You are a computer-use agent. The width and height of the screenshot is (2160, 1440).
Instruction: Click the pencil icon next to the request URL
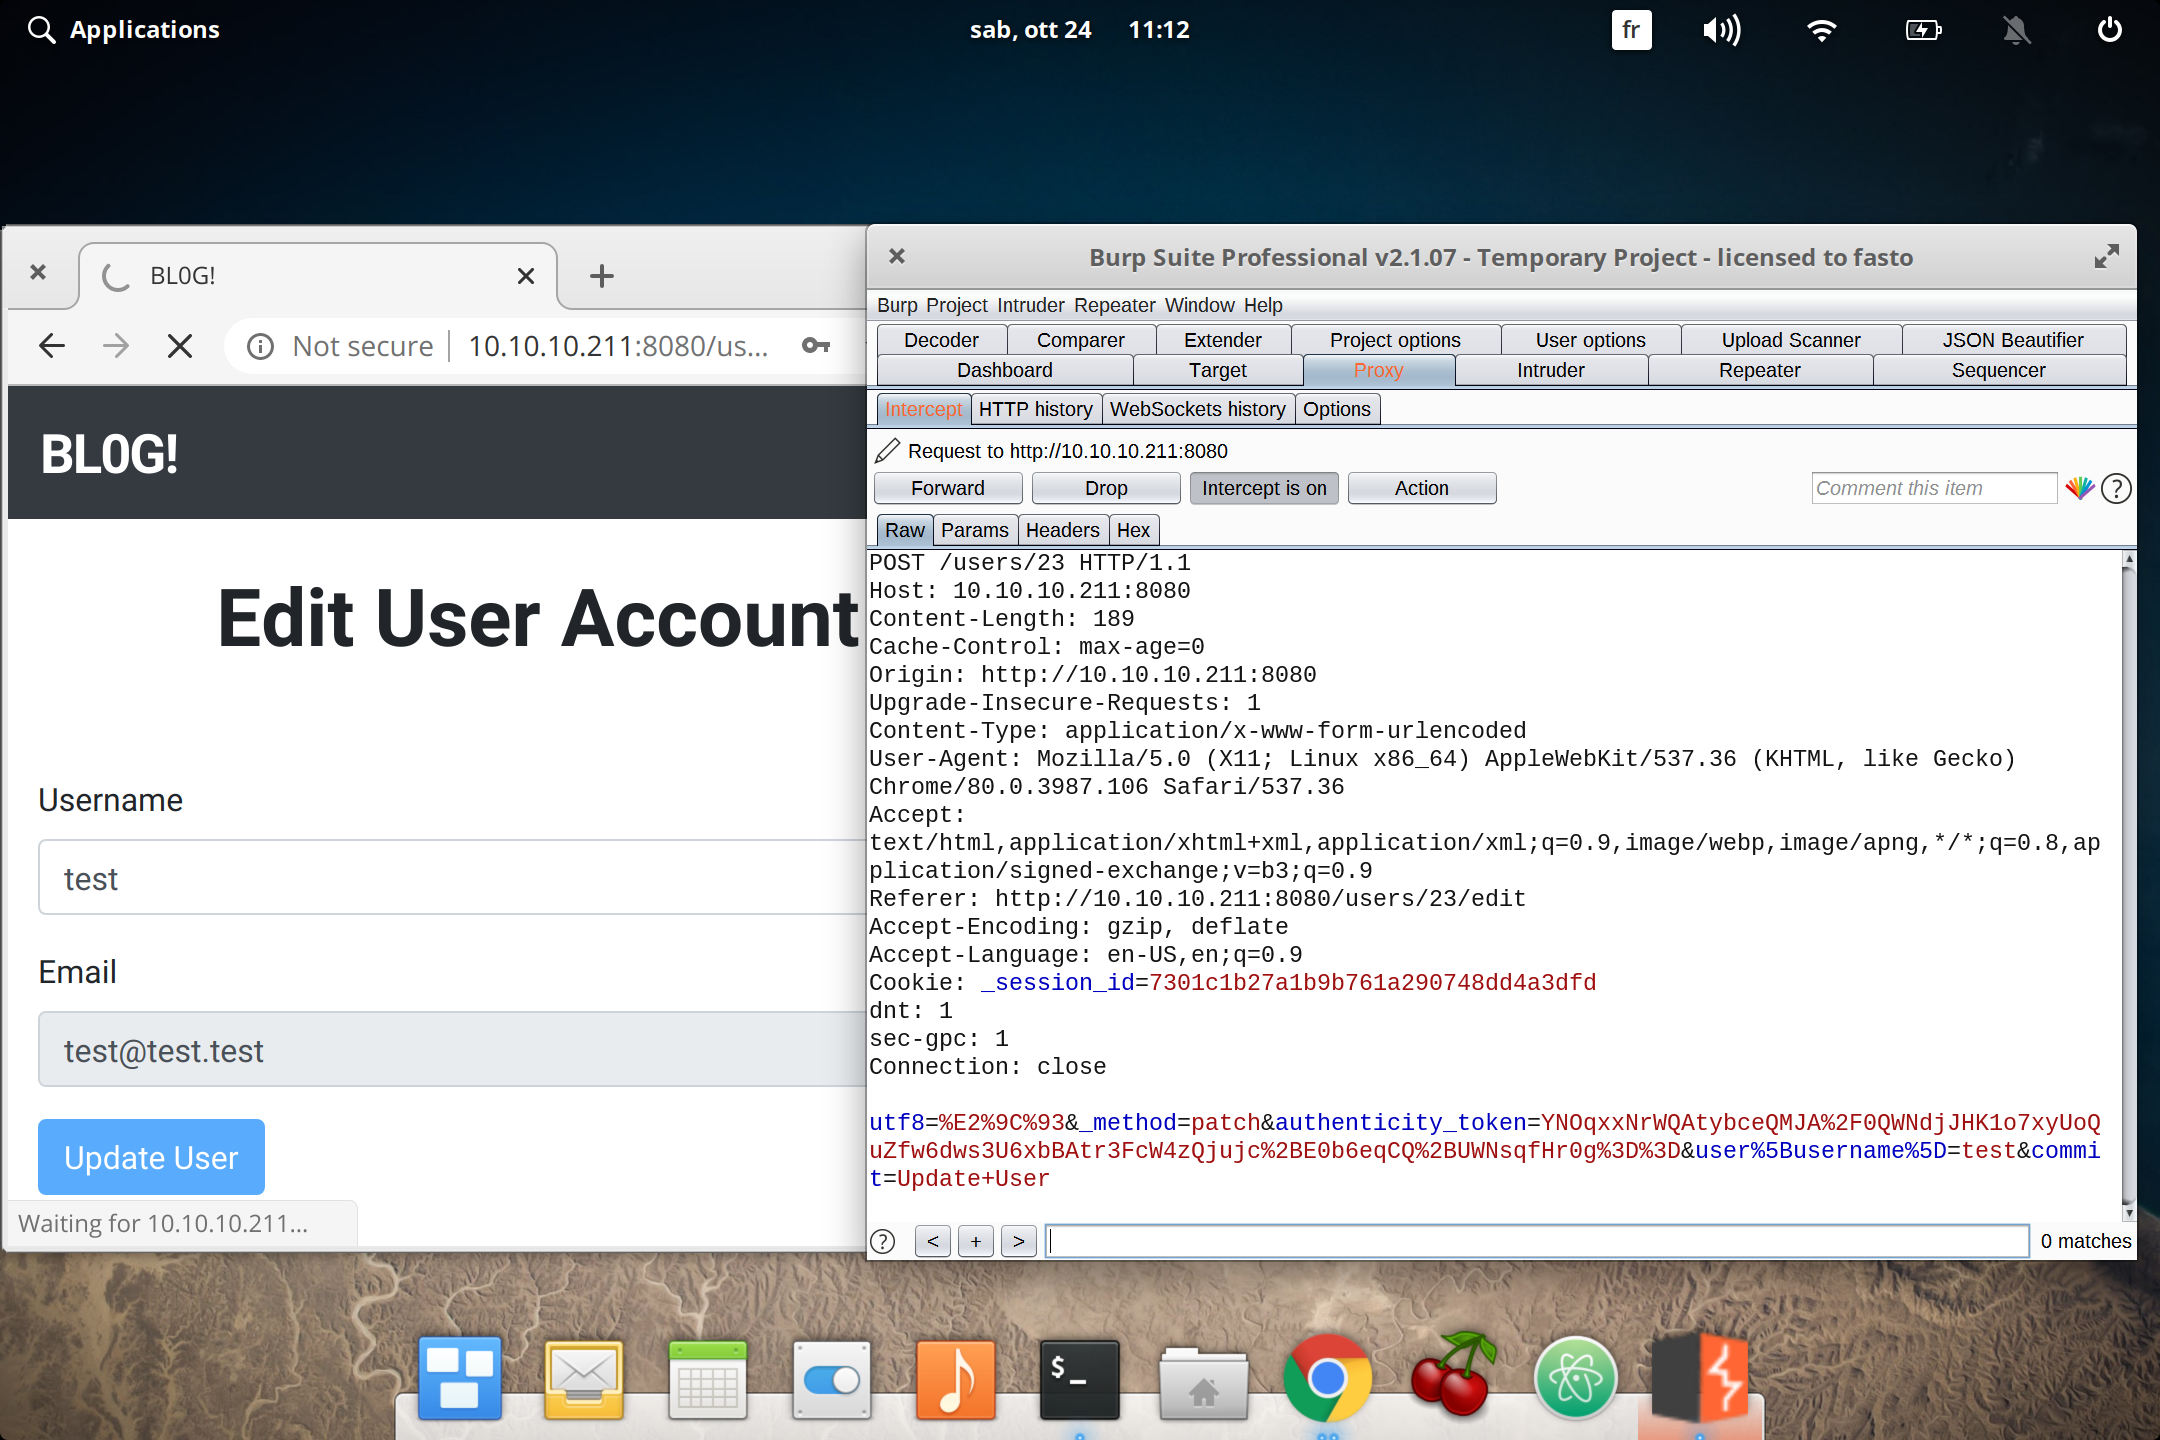tap(886, 451)
